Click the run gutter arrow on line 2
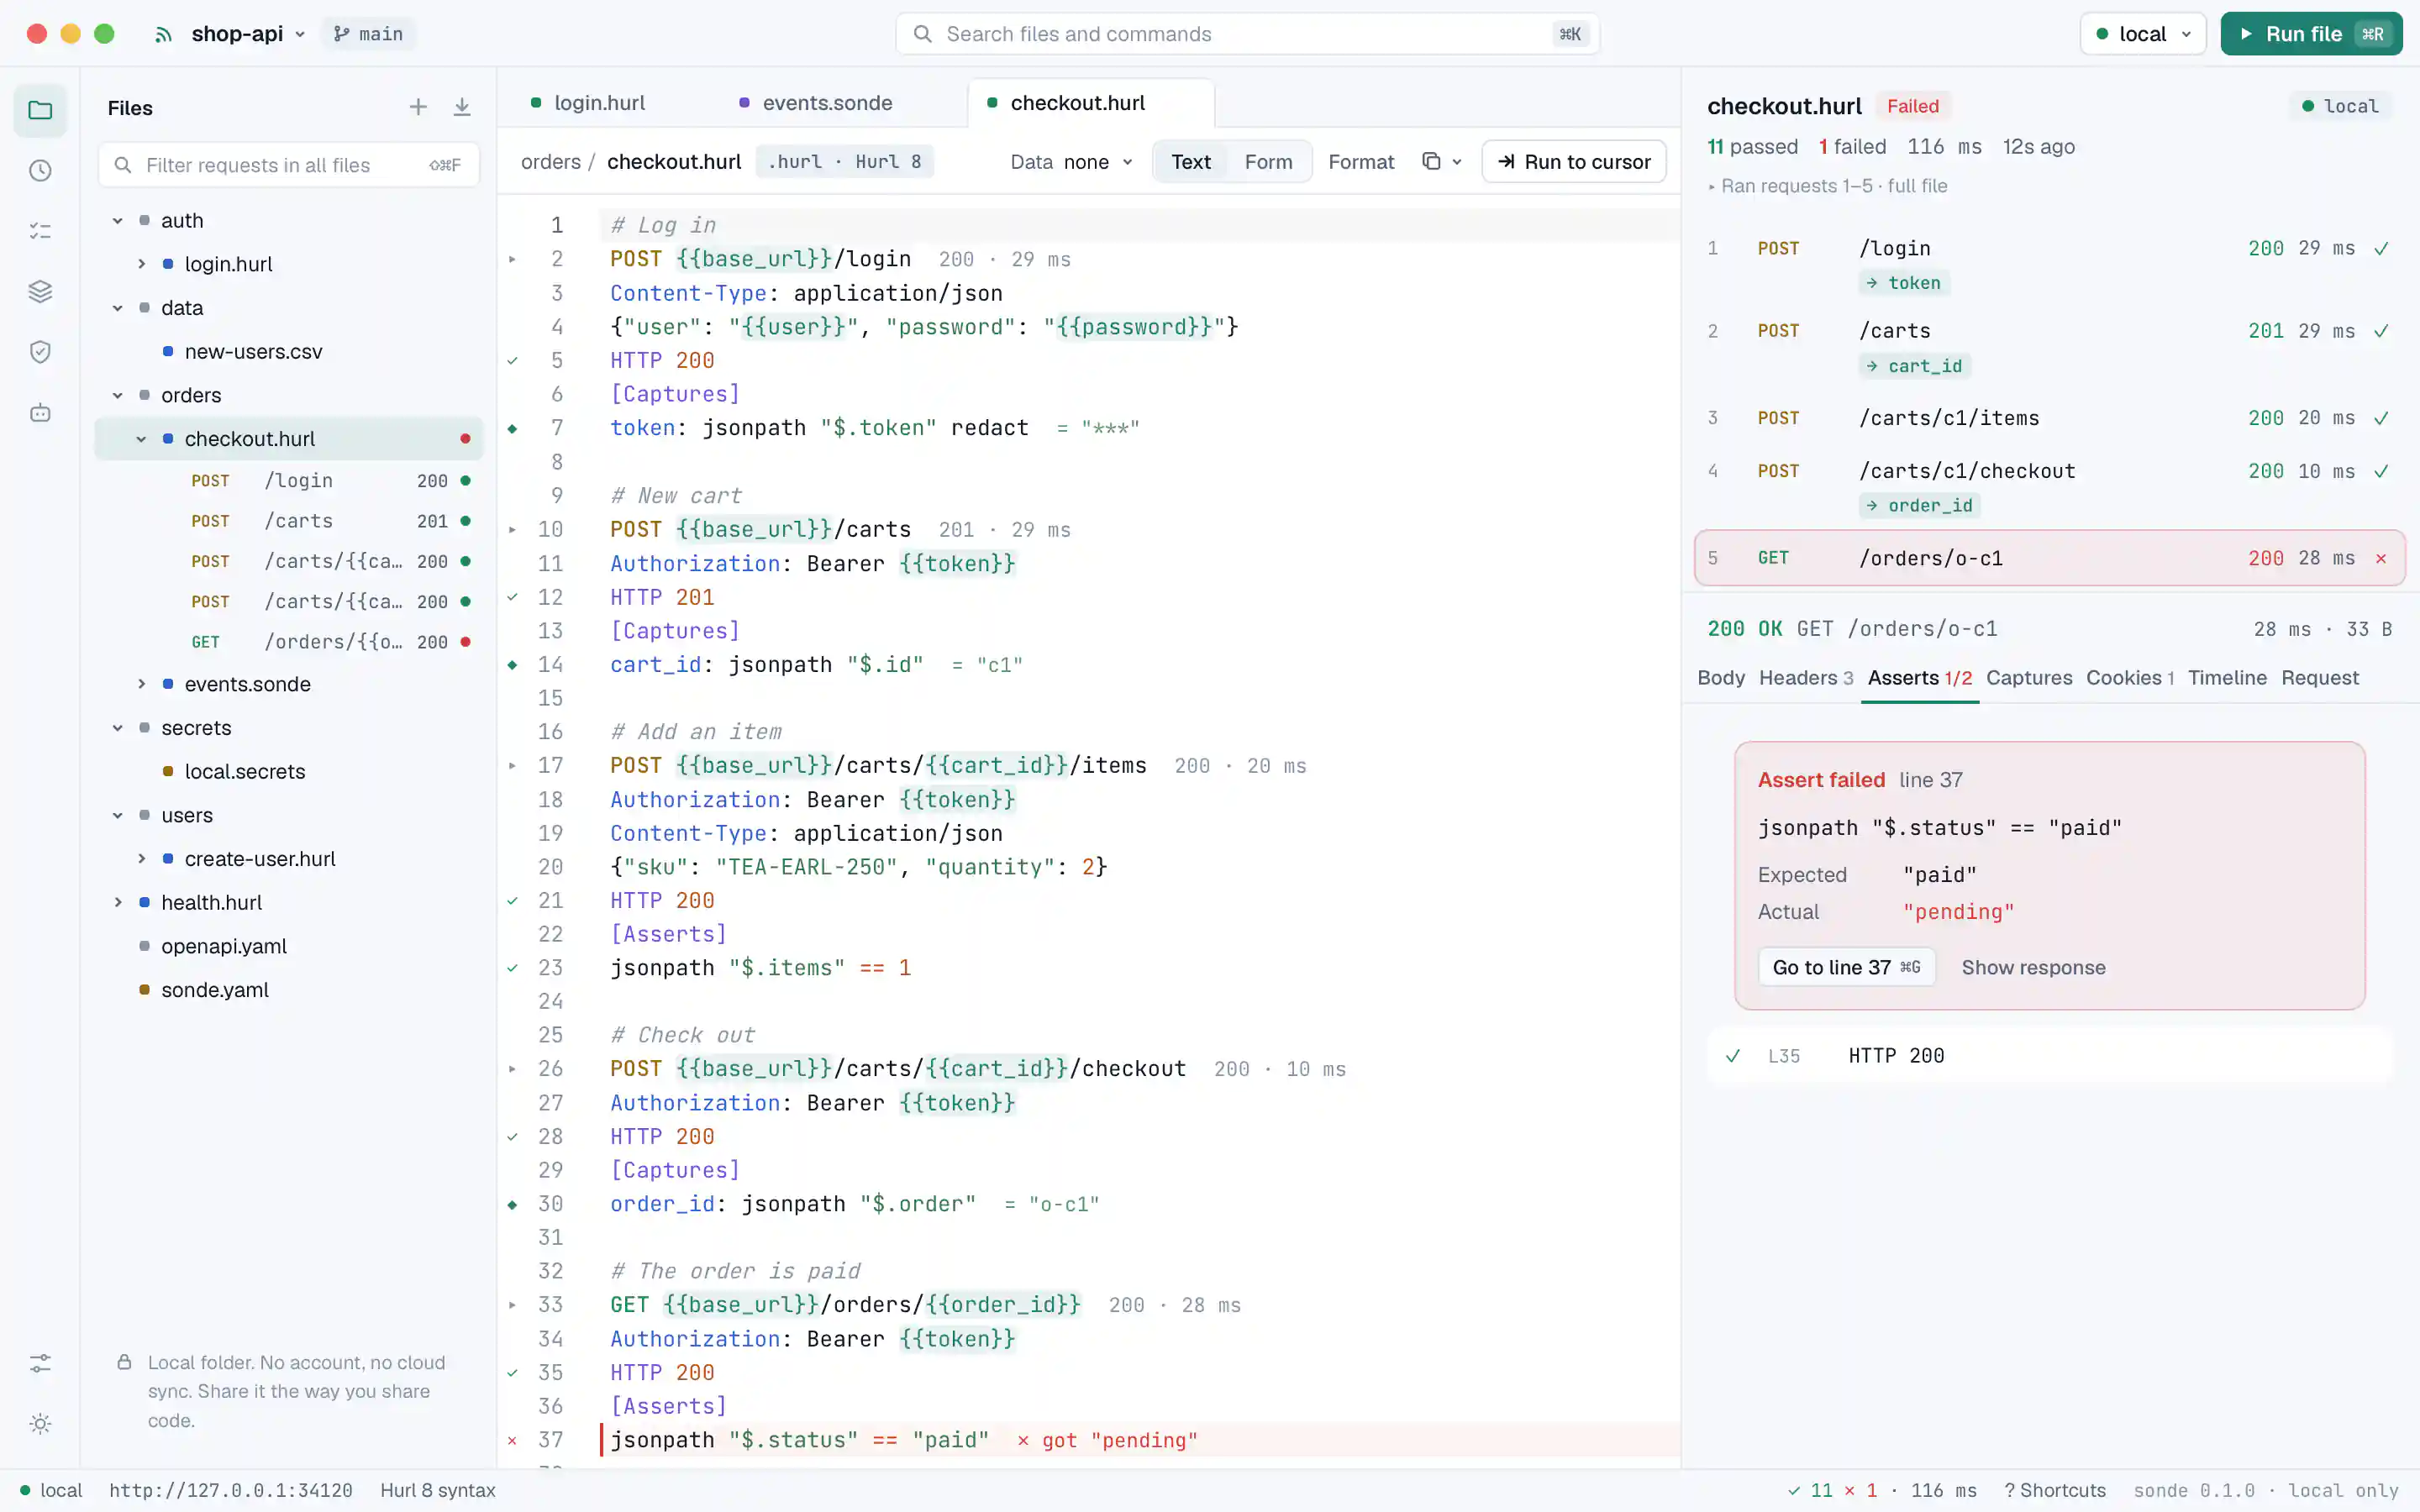The image size is (2420, 1512). click(513, 259)
